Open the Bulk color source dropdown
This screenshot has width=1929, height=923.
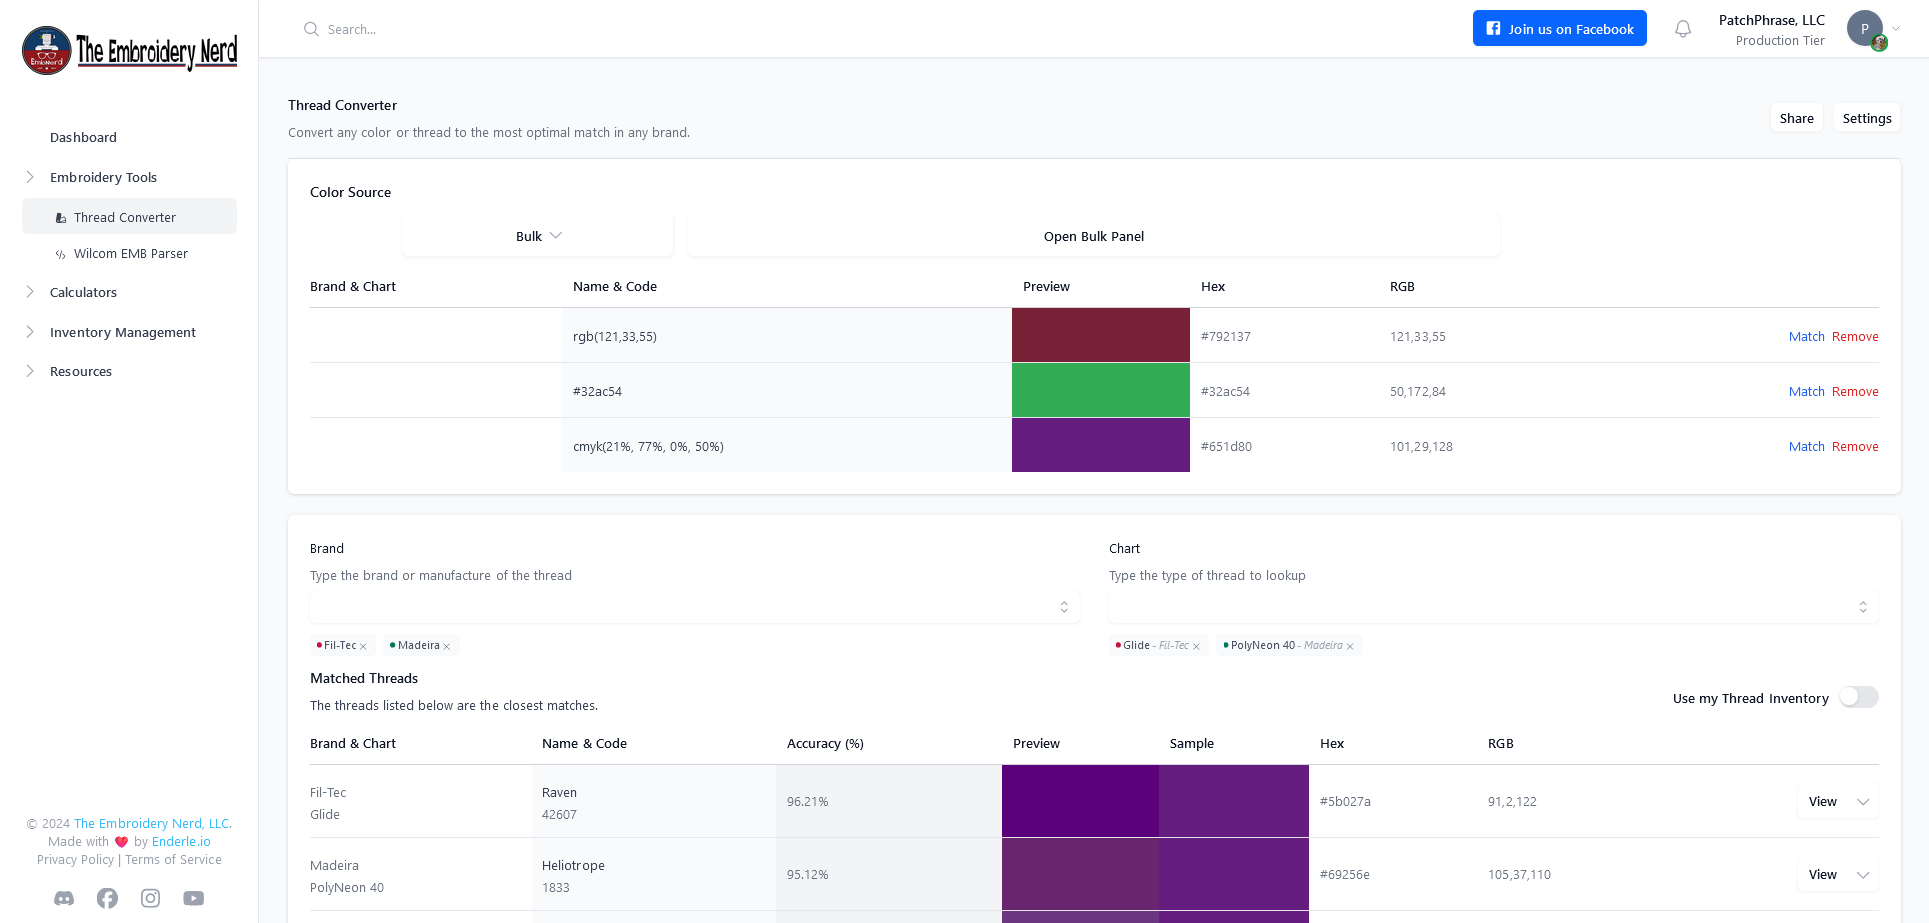click(x=538, y=236)
